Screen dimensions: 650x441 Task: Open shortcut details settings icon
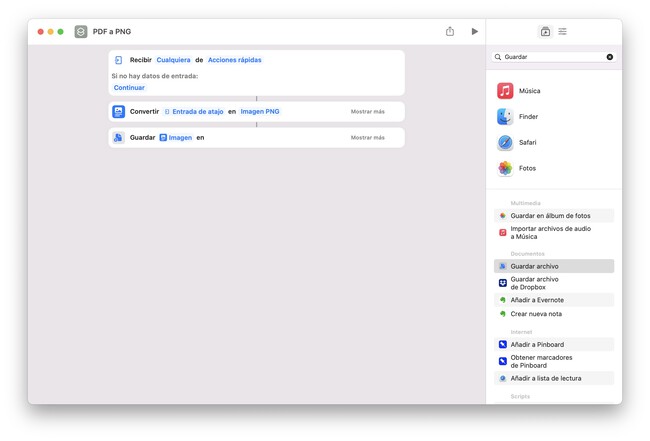[563, 32]
